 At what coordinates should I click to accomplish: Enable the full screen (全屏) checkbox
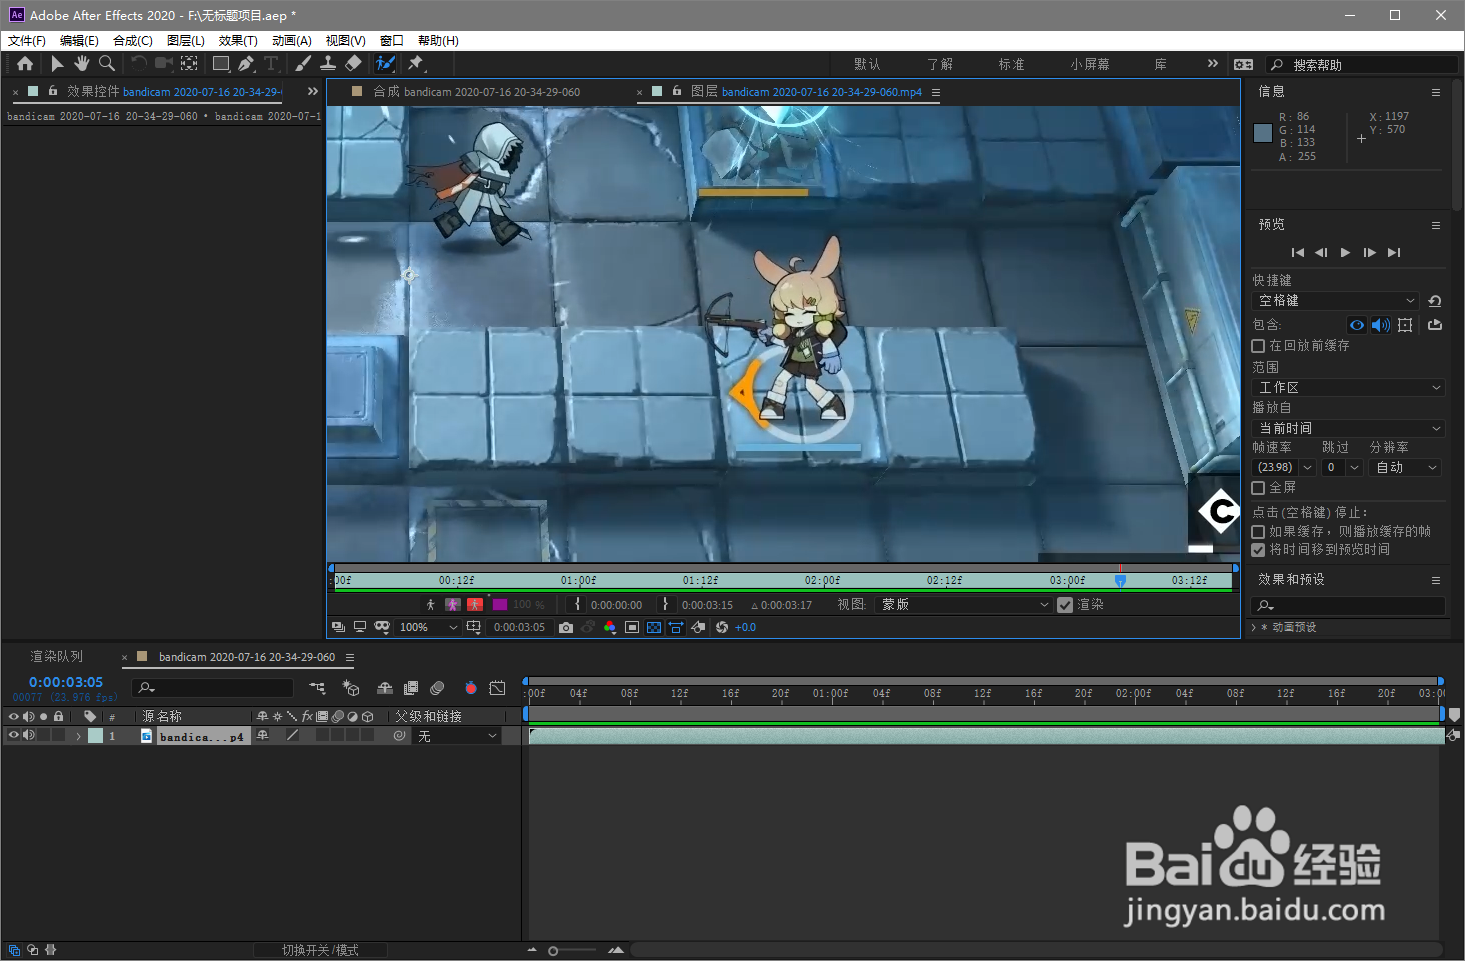coord(1259,488)
